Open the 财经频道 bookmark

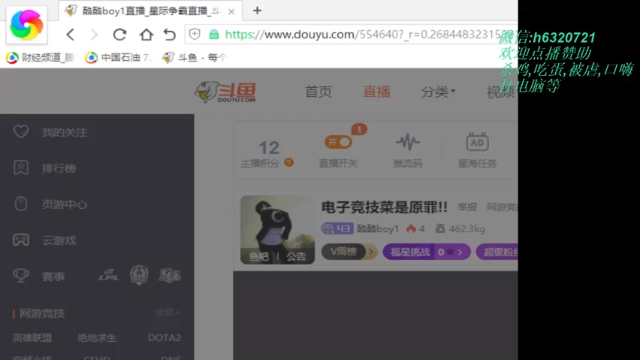click(x=40, y=58)
